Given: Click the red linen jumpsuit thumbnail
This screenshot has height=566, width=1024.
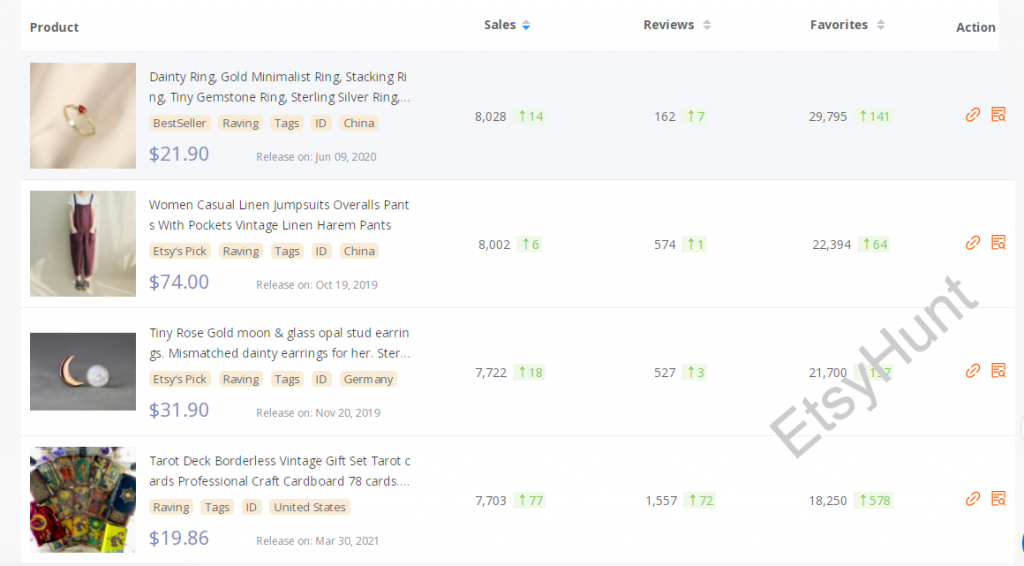Looking at the screenshot, I should (x=83, y=244).
